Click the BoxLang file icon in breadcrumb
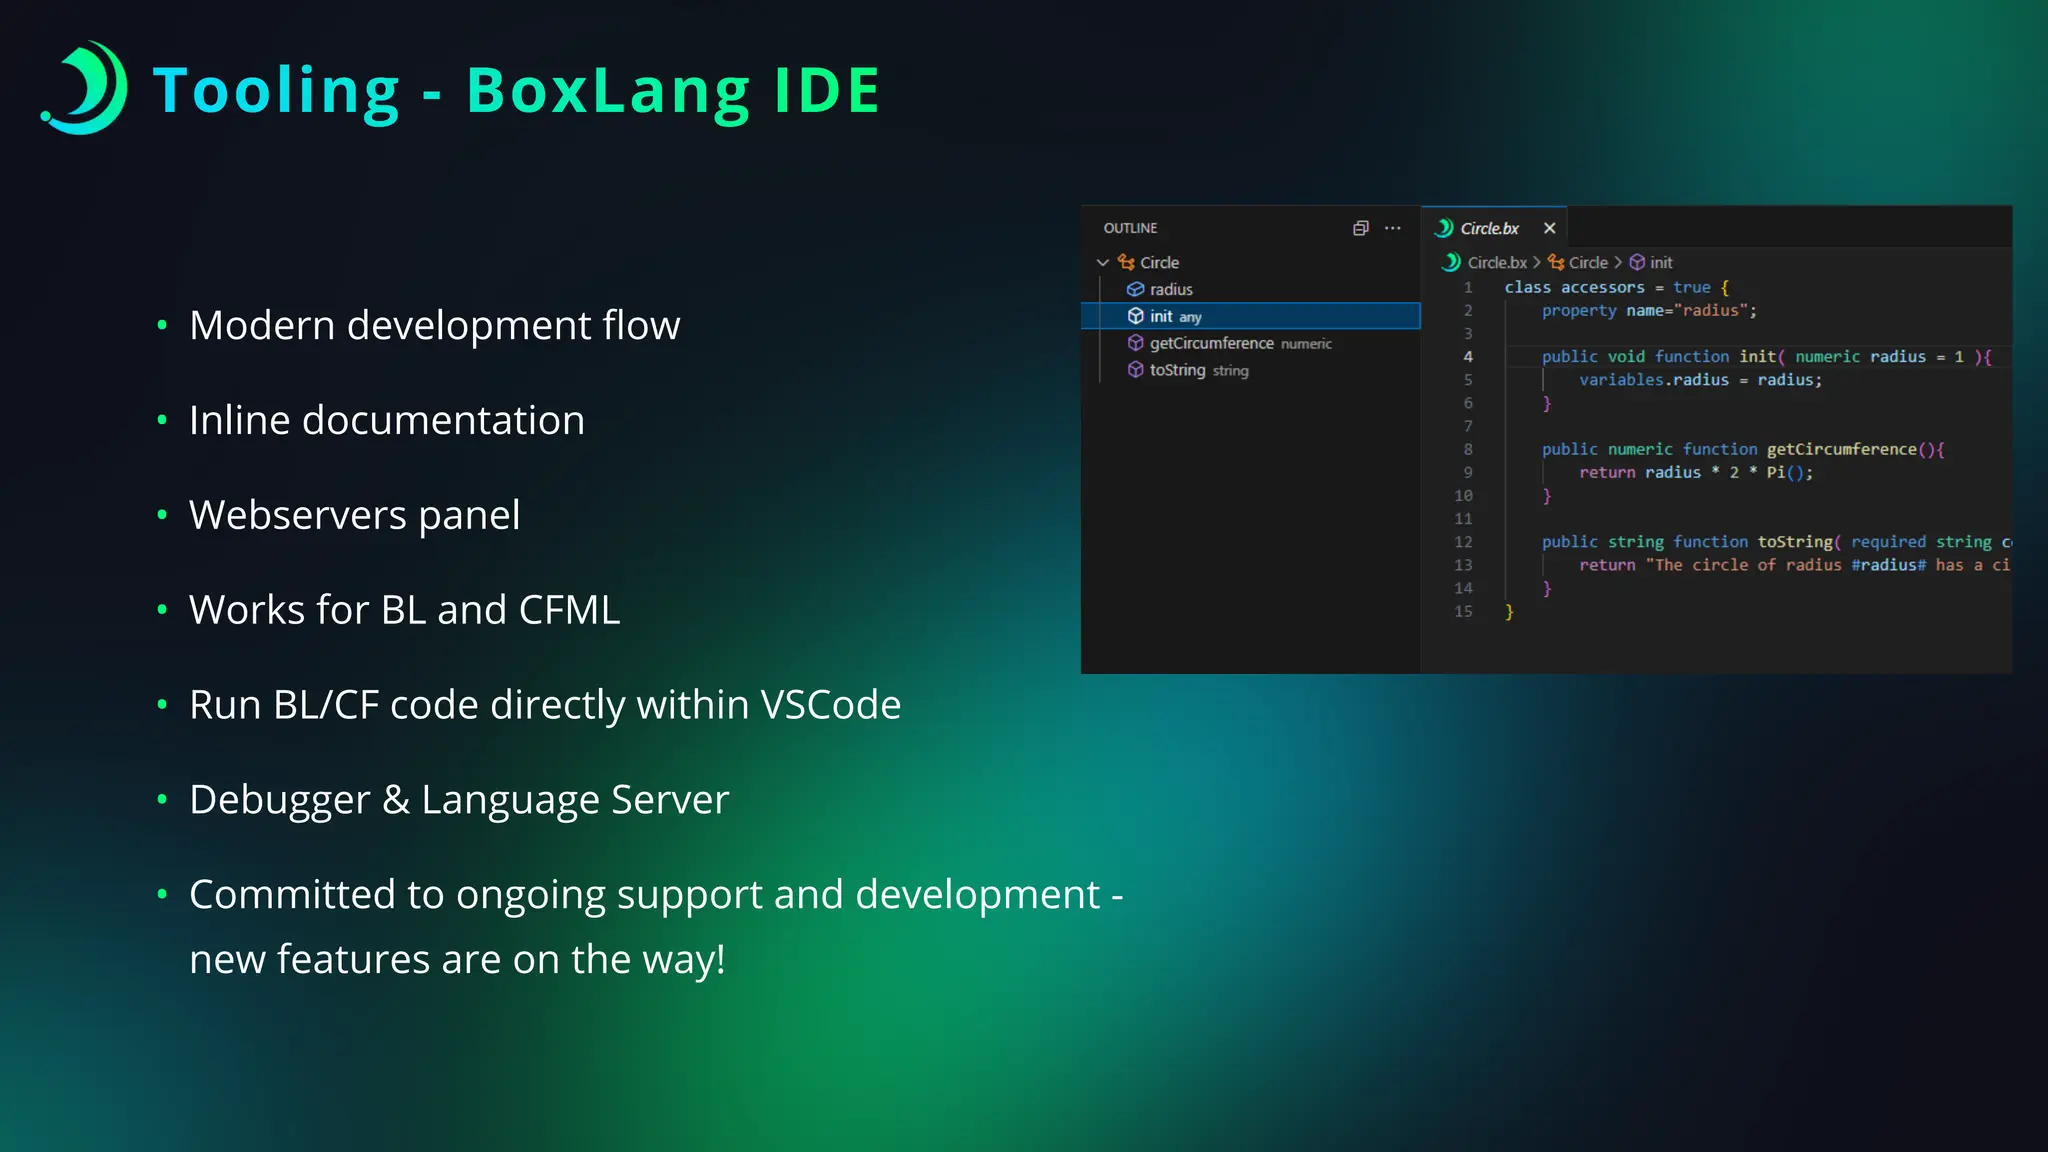Viewport: 2048px width, 1152px height. (1451, 262)
